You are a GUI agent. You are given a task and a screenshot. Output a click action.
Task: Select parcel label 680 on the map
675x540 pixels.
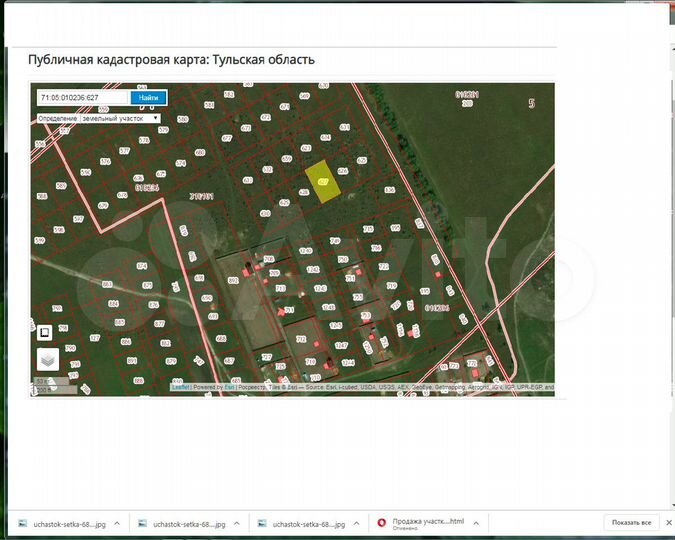click(x=200, y=152)
